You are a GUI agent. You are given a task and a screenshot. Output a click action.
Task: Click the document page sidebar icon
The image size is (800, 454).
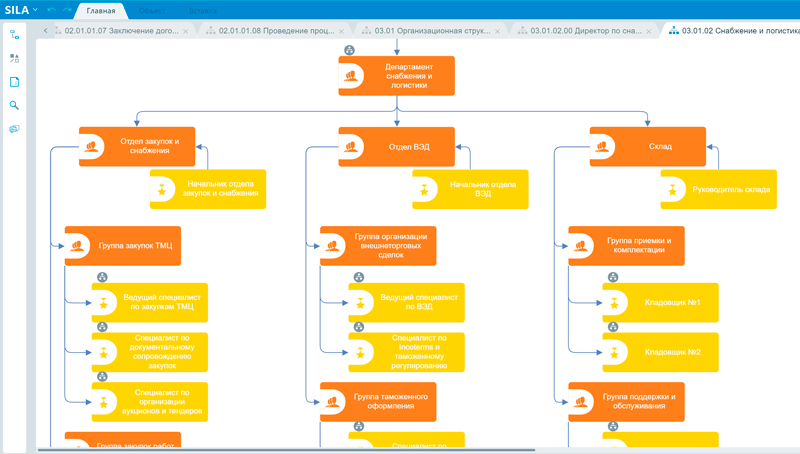[14, 82]
